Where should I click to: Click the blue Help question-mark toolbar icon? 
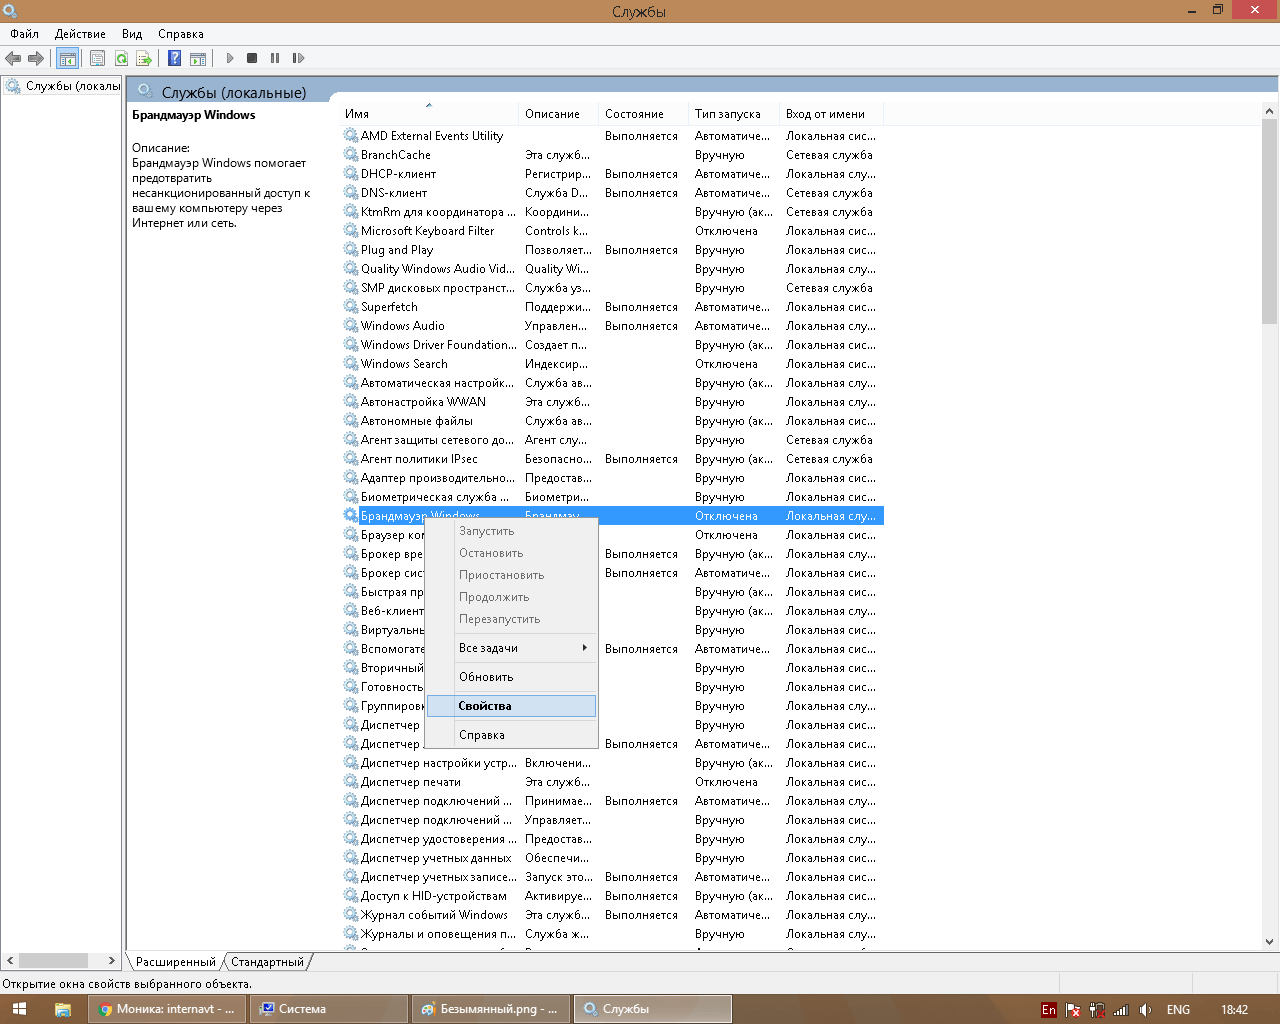tap(174, 58)
